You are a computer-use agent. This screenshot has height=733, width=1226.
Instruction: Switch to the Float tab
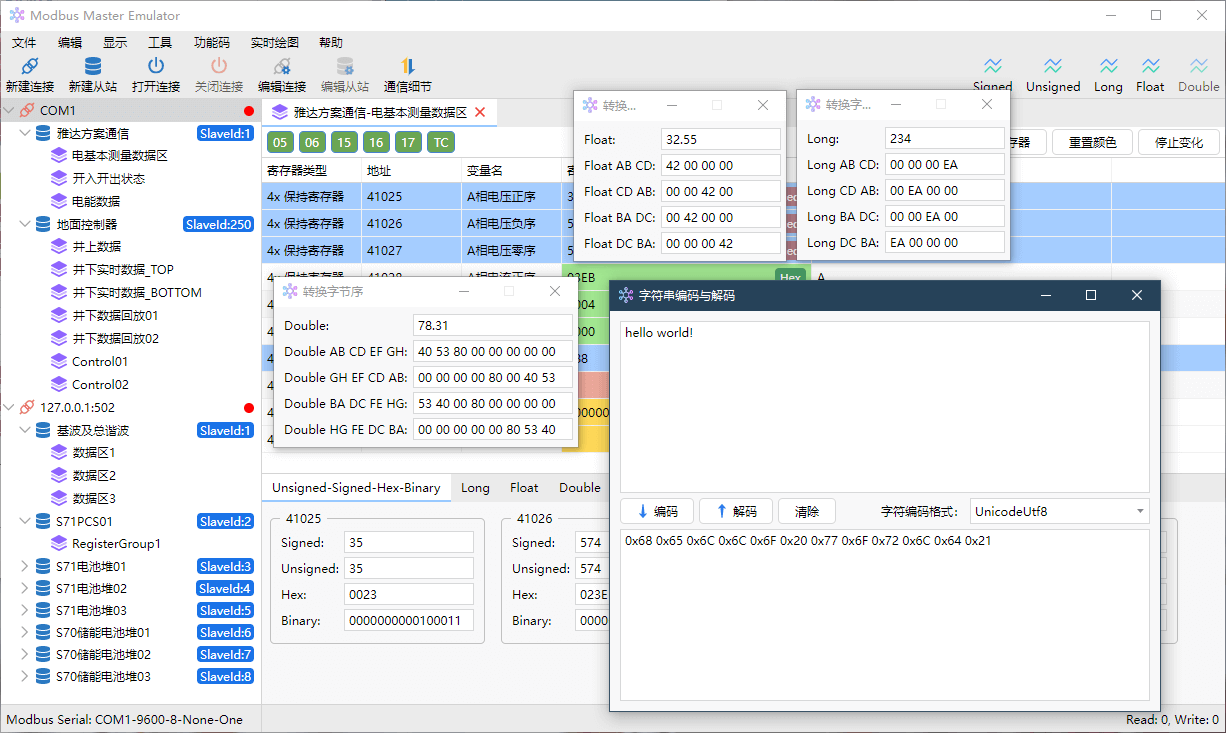tap(524, 488)
